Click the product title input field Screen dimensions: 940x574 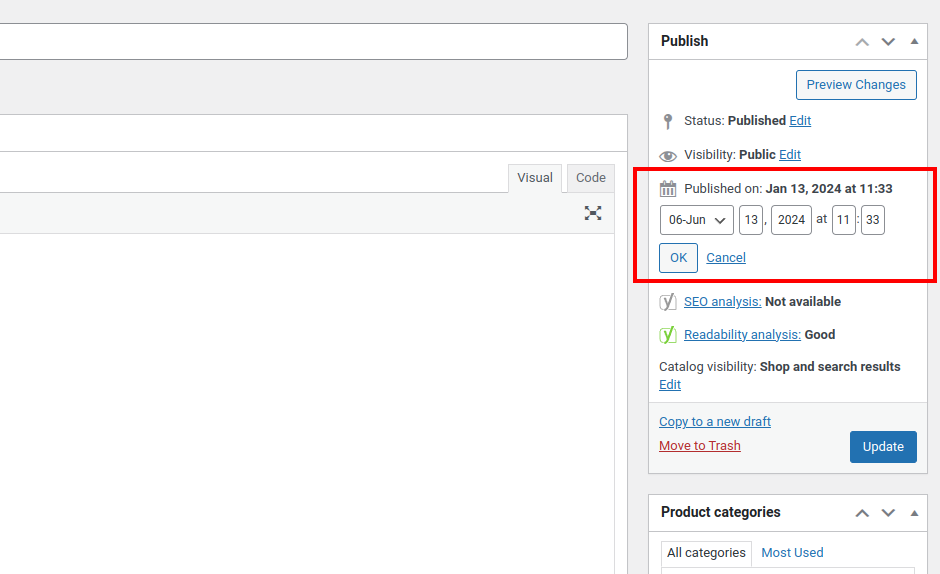click(314, 41)
